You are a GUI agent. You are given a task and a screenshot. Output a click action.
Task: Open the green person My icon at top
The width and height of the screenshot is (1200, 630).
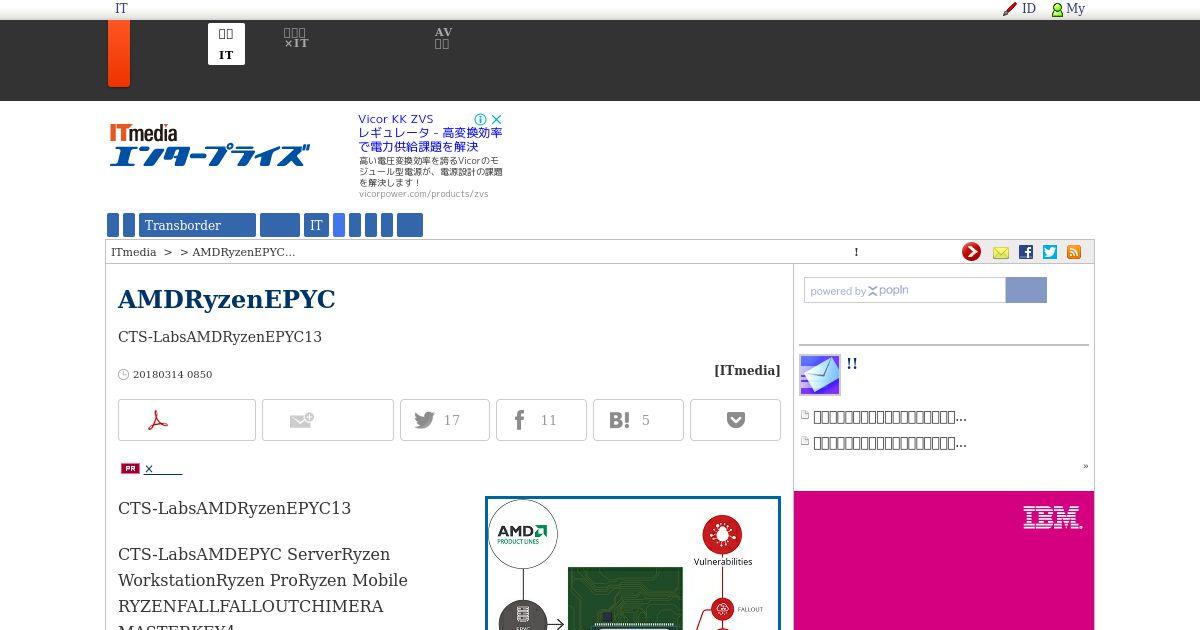(x=1057, y=9)
